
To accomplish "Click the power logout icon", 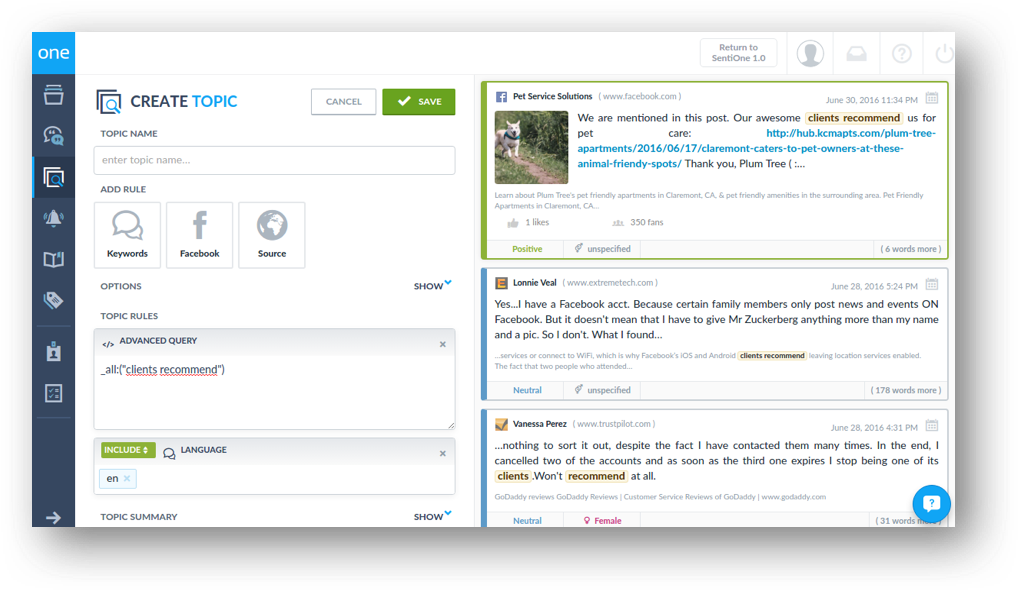I will click(945, 54).
